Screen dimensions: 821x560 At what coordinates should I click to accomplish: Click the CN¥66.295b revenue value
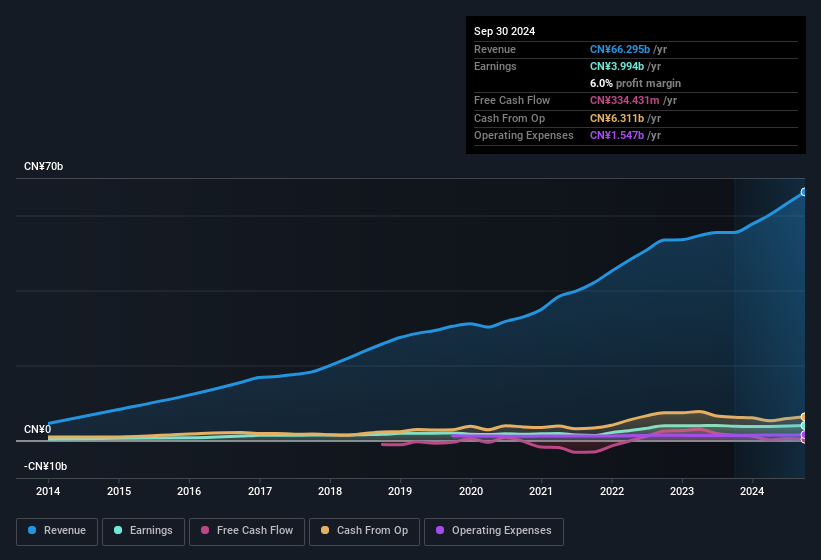coord(620,49)
